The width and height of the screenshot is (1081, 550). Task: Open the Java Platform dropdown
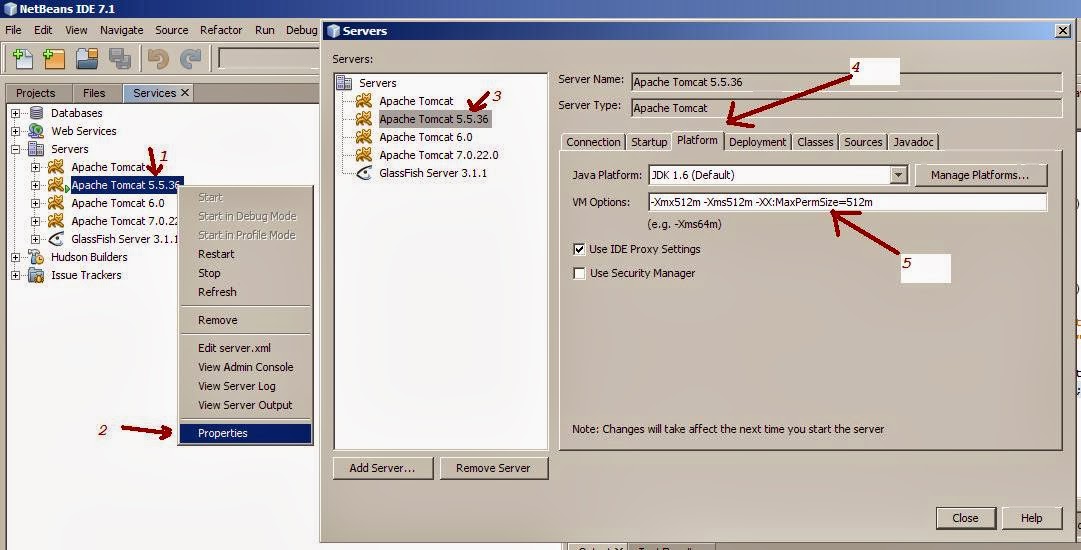tap(898, 175)
